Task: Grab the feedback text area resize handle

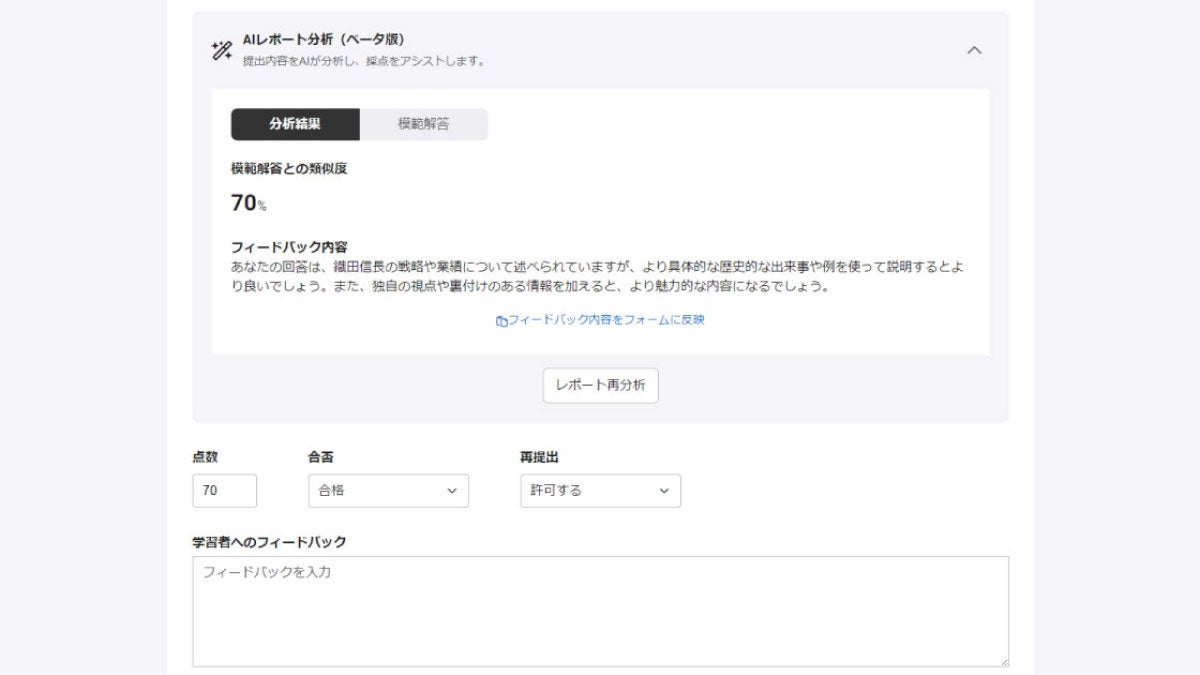Action: (1003, 661)
